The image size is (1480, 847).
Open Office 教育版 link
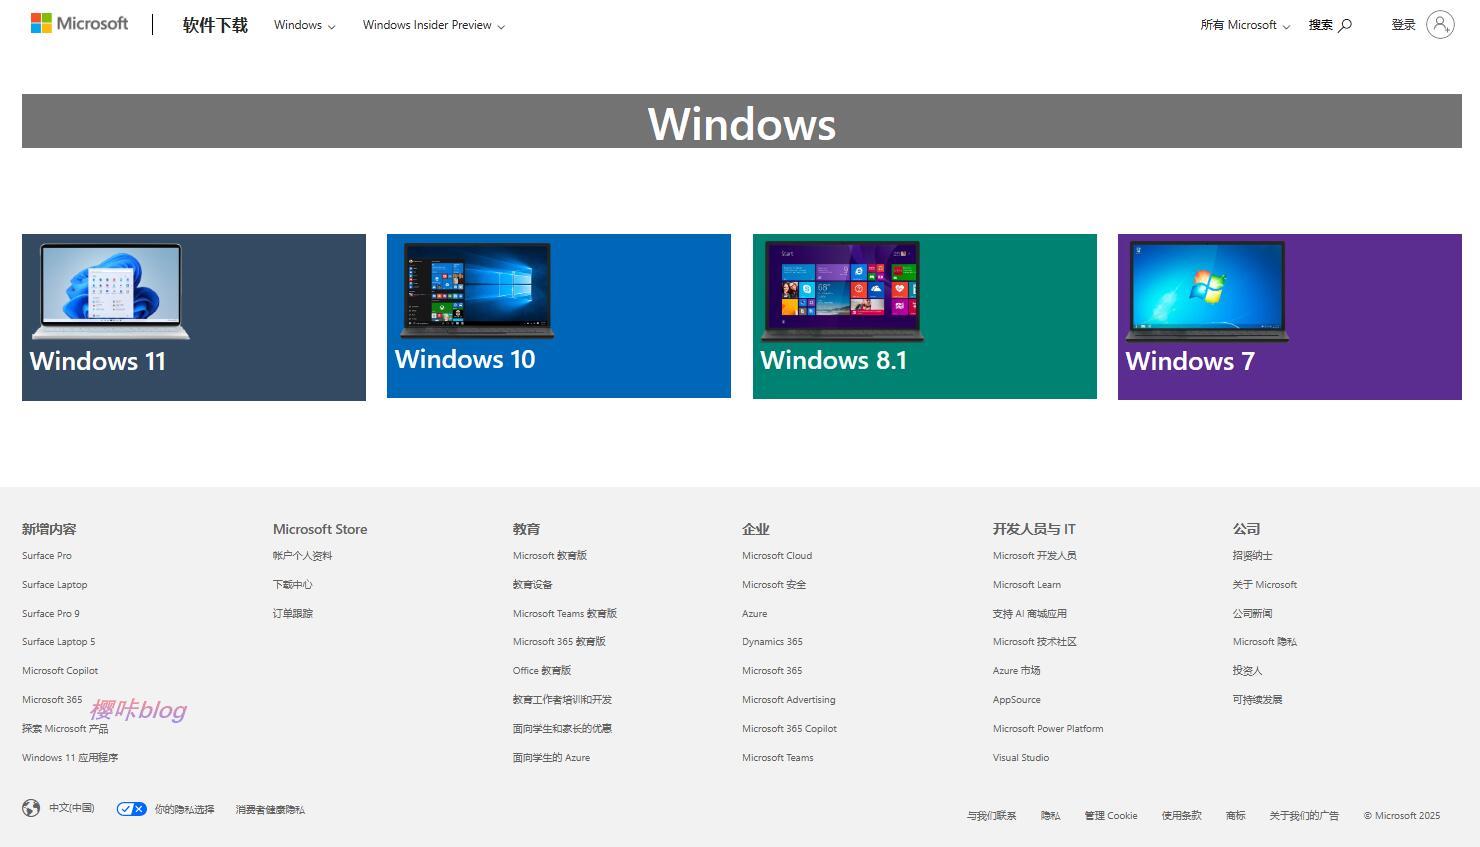[x=542, y=671]
